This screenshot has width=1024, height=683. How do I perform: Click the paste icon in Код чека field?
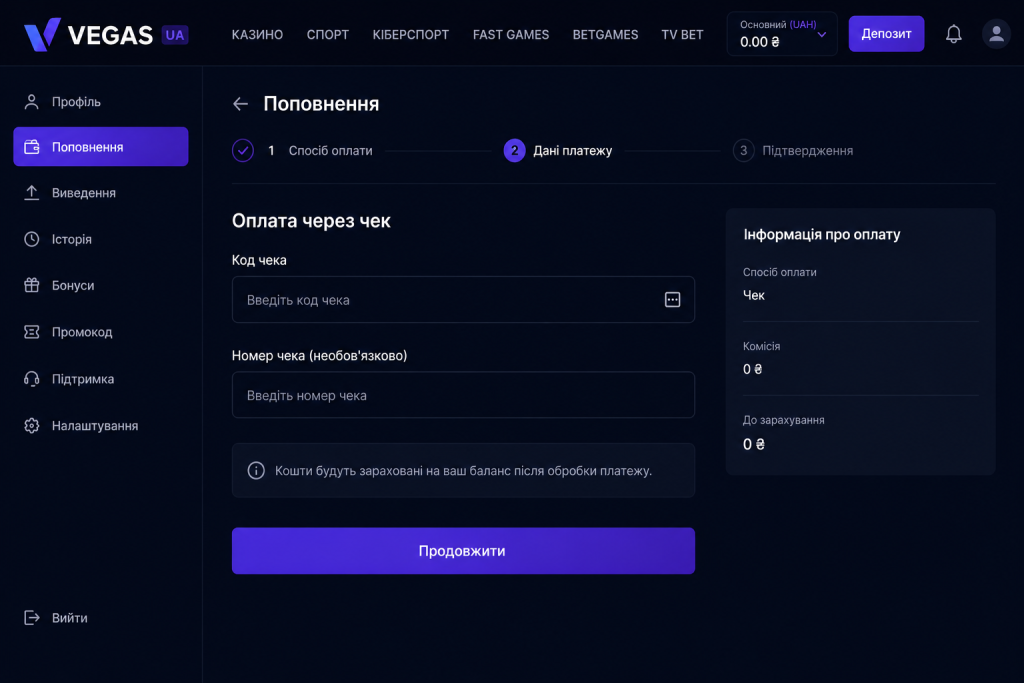[x=672, y=300]
